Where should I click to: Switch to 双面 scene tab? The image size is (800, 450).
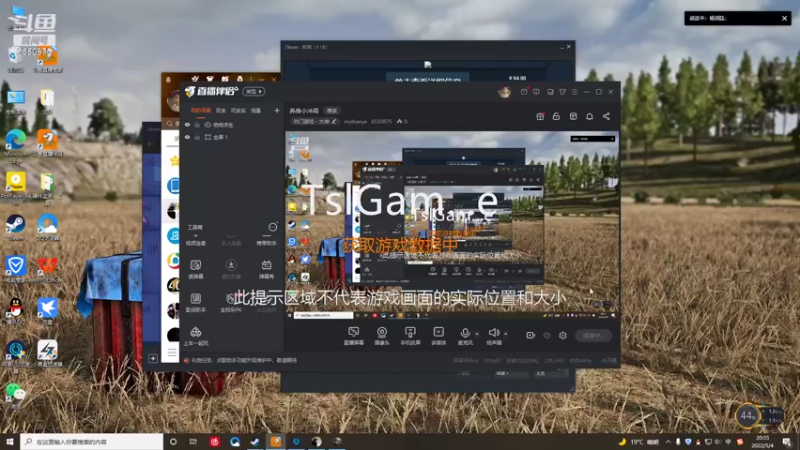[220, 110]
